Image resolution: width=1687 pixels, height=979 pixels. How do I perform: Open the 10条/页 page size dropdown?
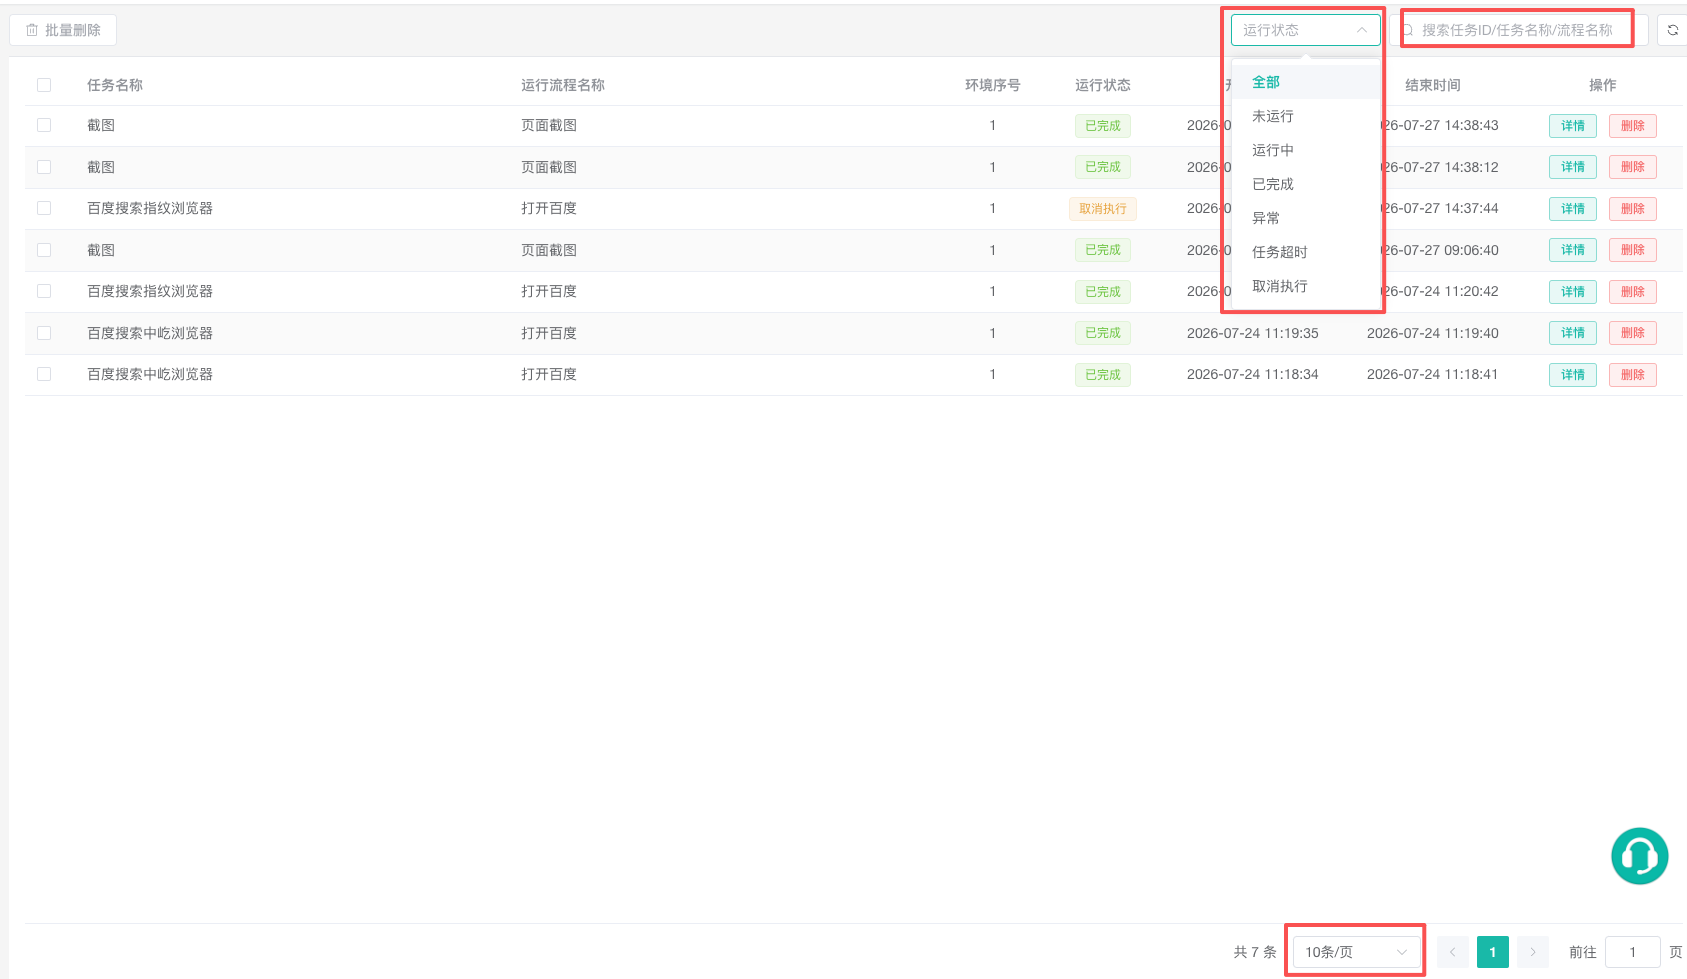(x=1356, y=952)
